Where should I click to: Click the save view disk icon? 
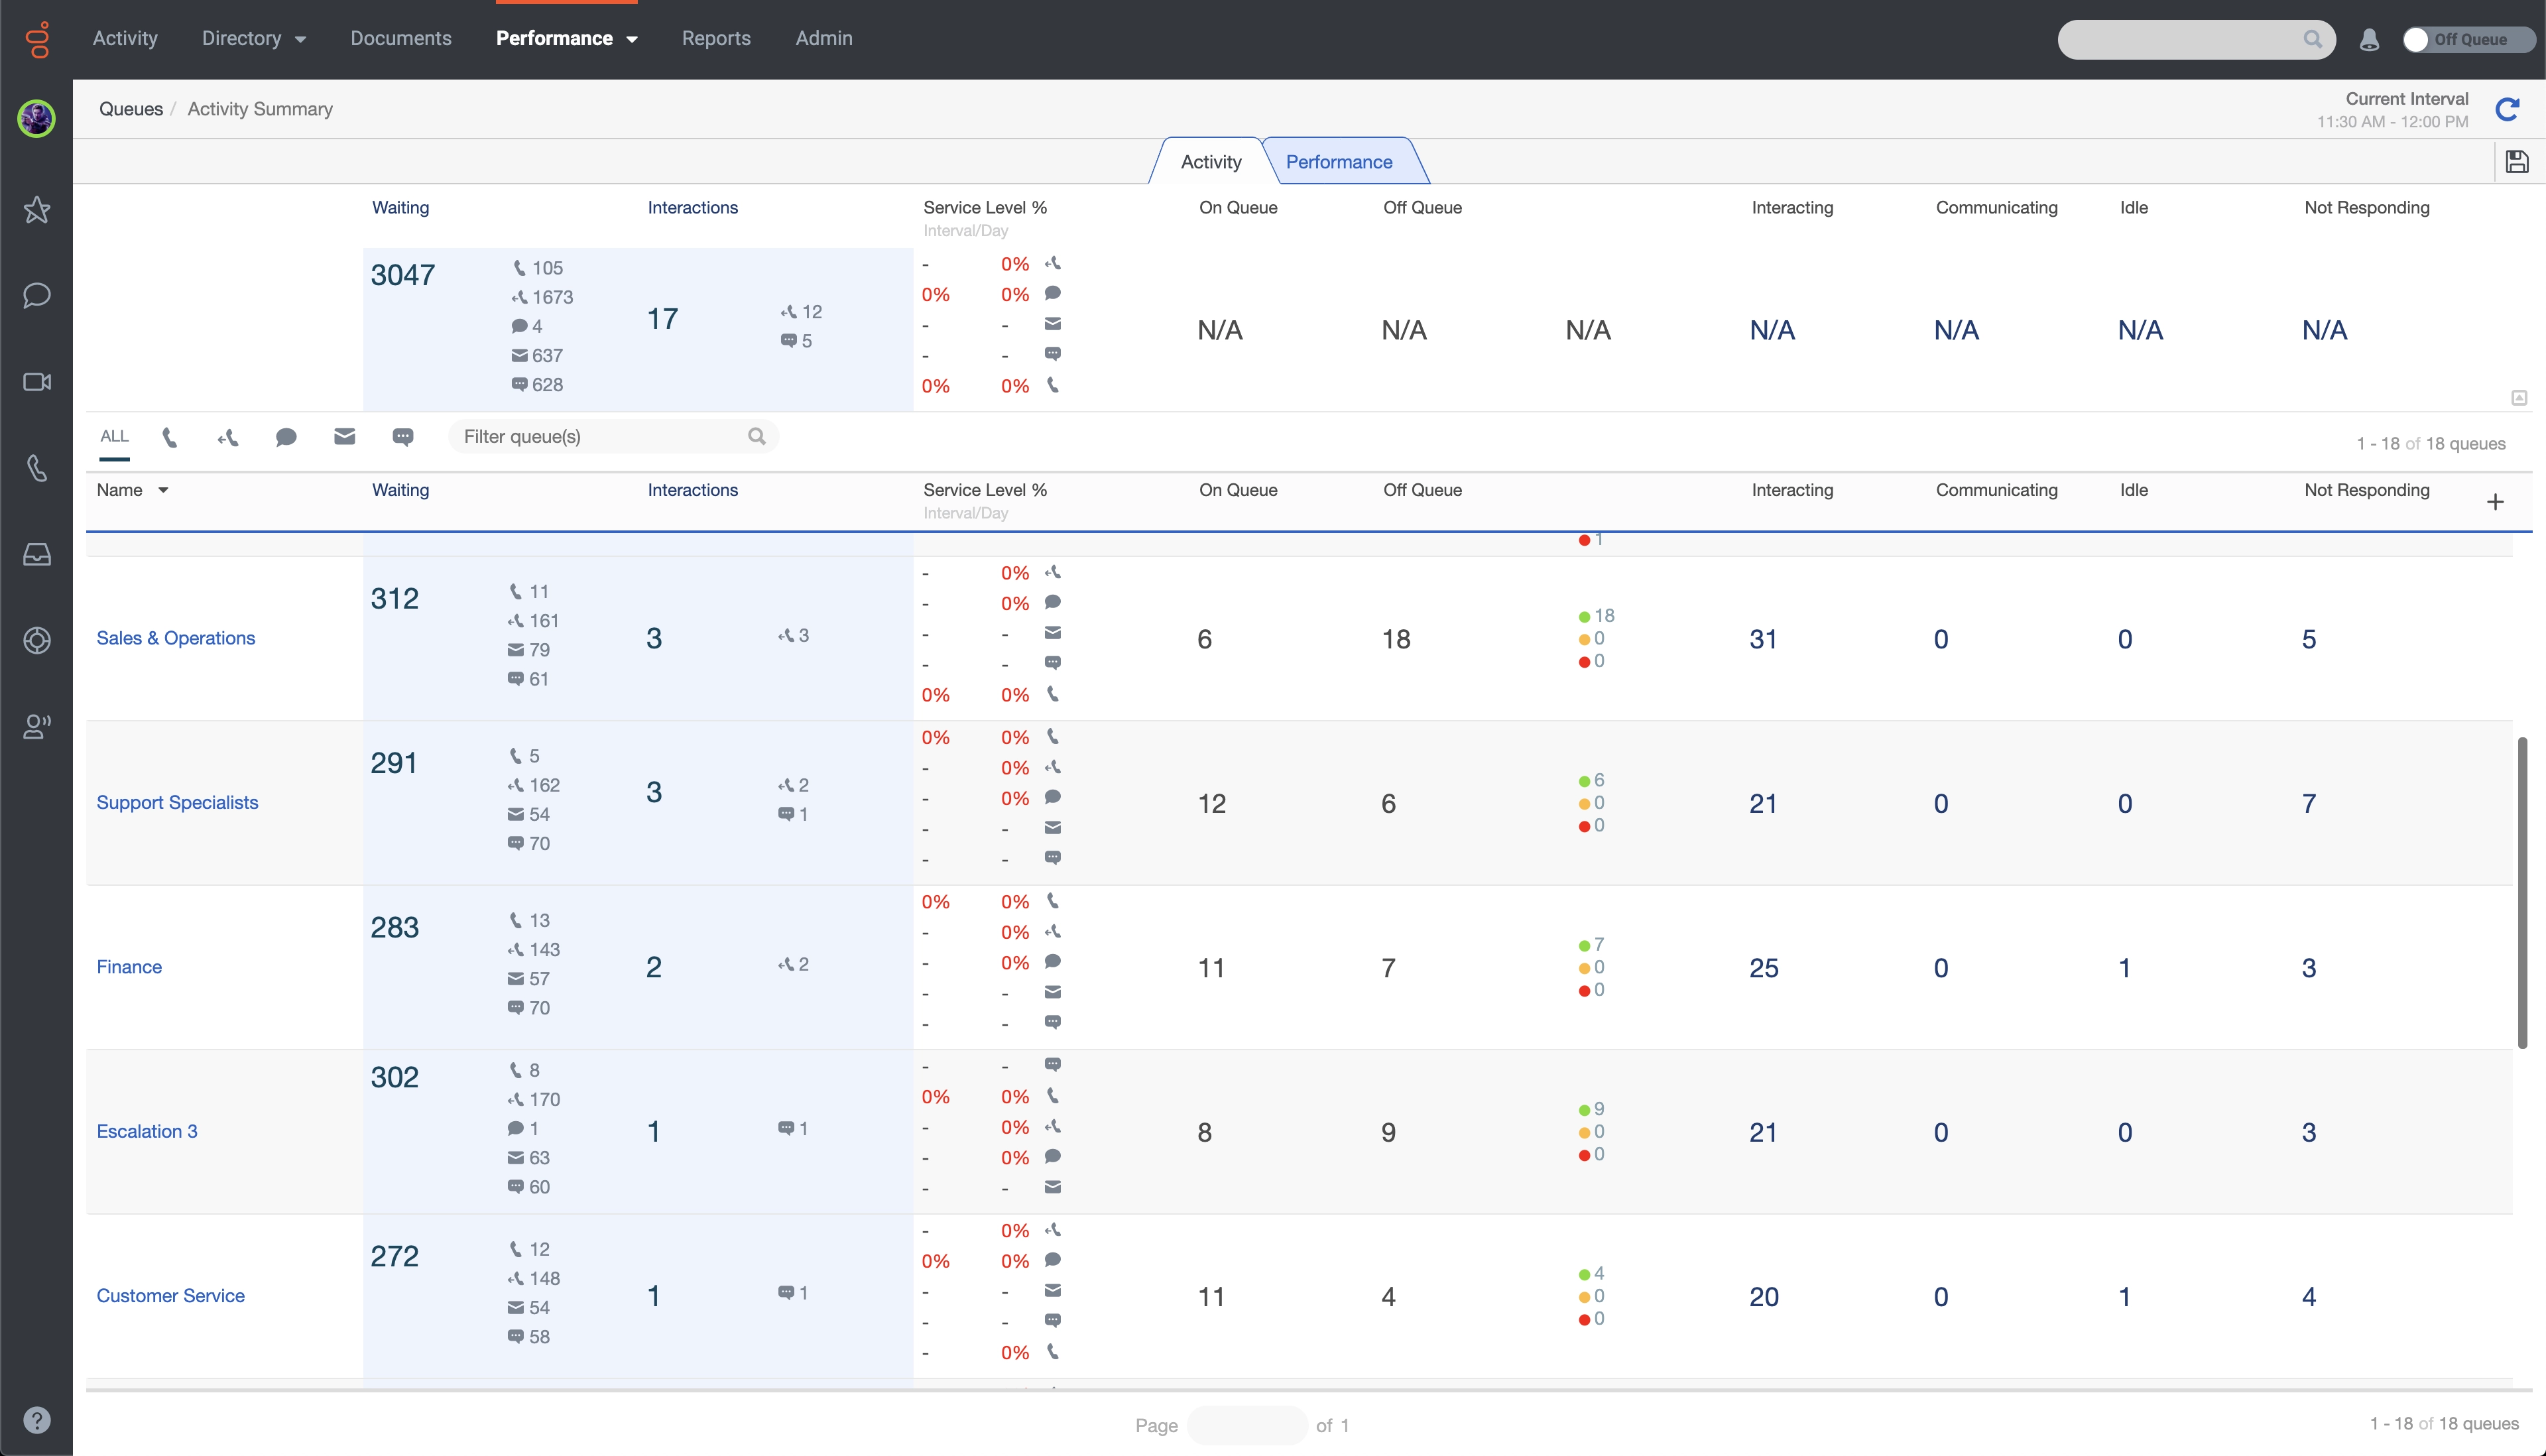click(2516, 162)
